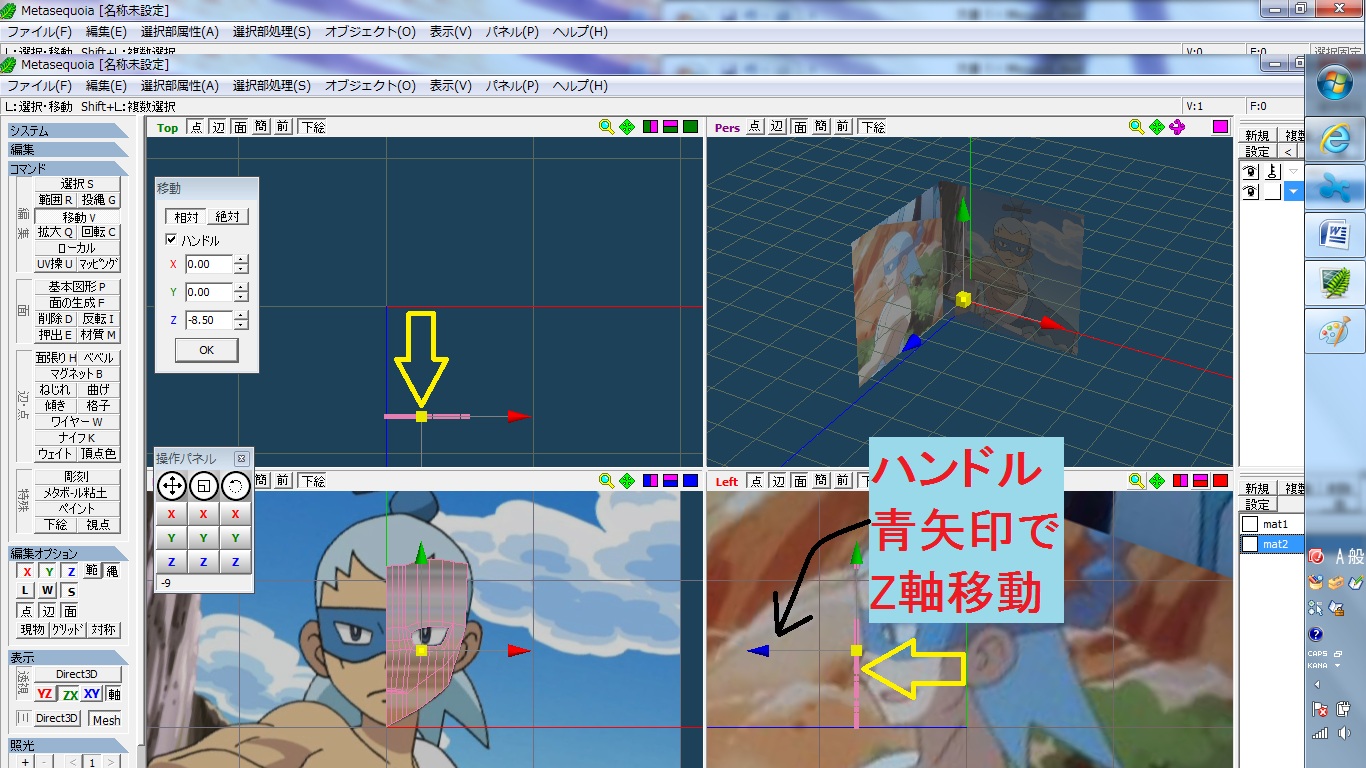Click the green pan icon in Top view
Image resolution: width=1366 pixels, height=768 pixels.
(x=627, y=127)
